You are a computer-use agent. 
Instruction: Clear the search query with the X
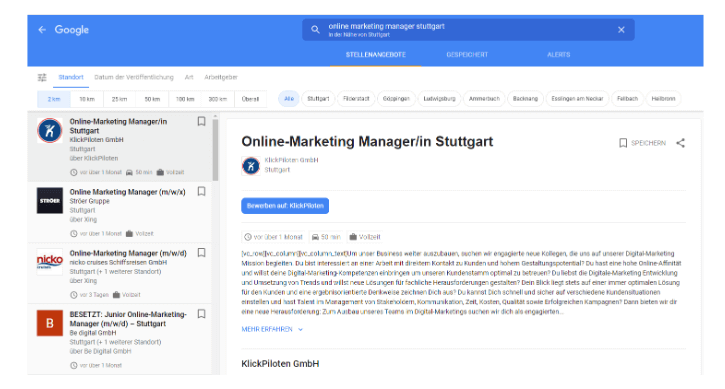click(x=621, y=30)
